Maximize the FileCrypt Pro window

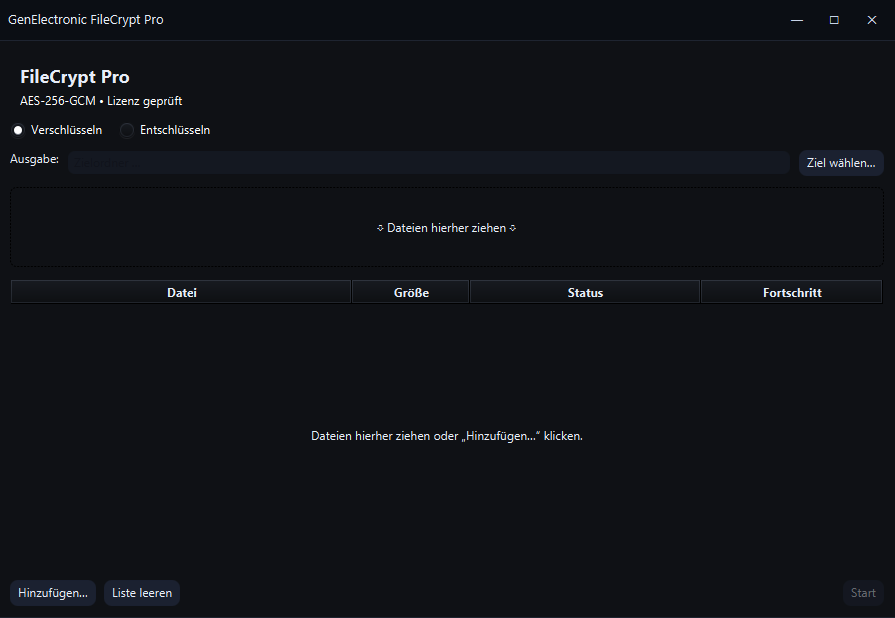[834, 20]
